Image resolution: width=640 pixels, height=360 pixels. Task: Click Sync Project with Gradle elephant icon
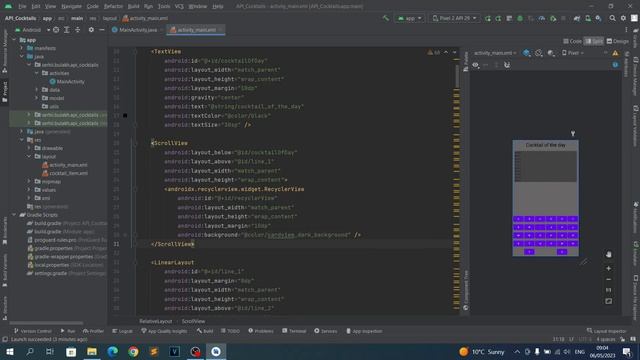pos(577,18)
